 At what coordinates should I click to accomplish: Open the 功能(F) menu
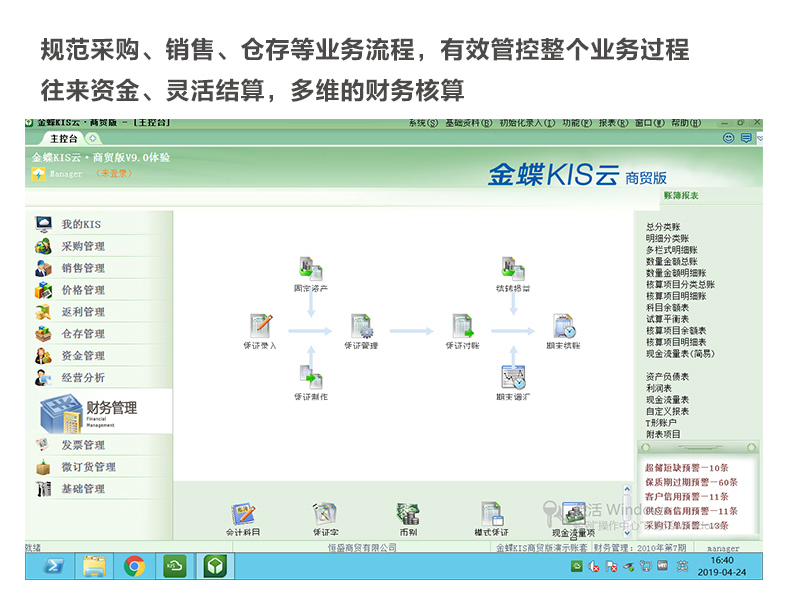click(x=577, y=123)
